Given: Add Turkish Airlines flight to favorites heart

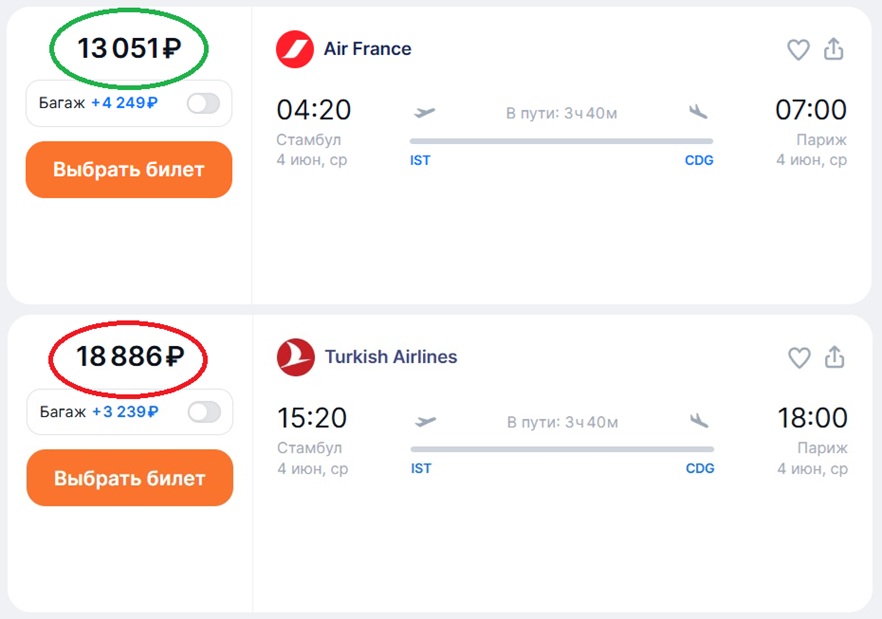Looking at the screenshot, I should (799, 358).
